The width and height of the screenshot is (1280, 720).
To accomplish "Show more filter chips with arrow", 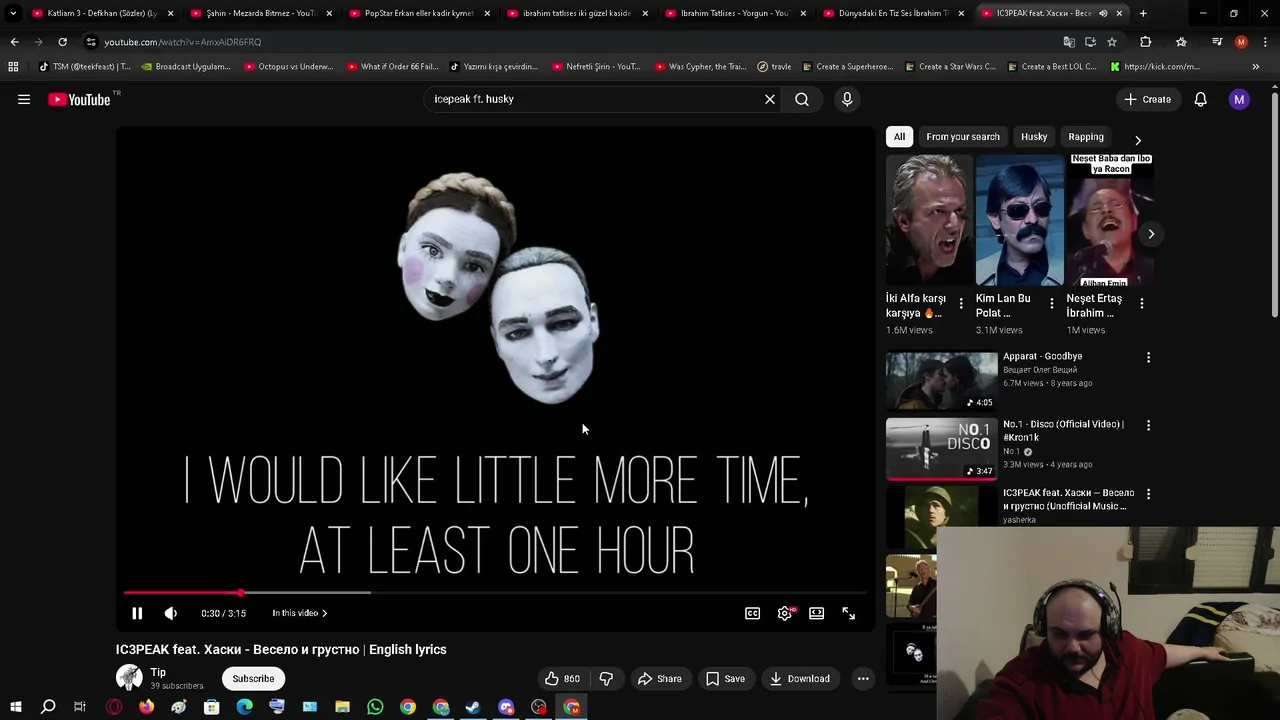I will [x=1138, y=140].
